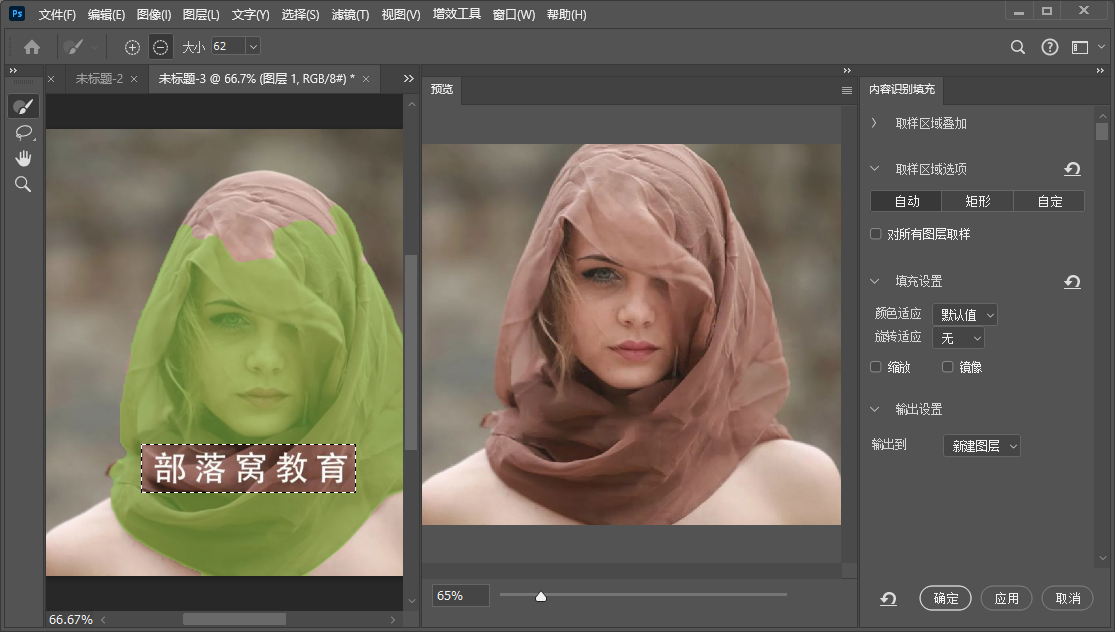Viewport: 1115px width, 632px height.
Task: Toggle the 缩放 checkbox
Action: point(876,367)
